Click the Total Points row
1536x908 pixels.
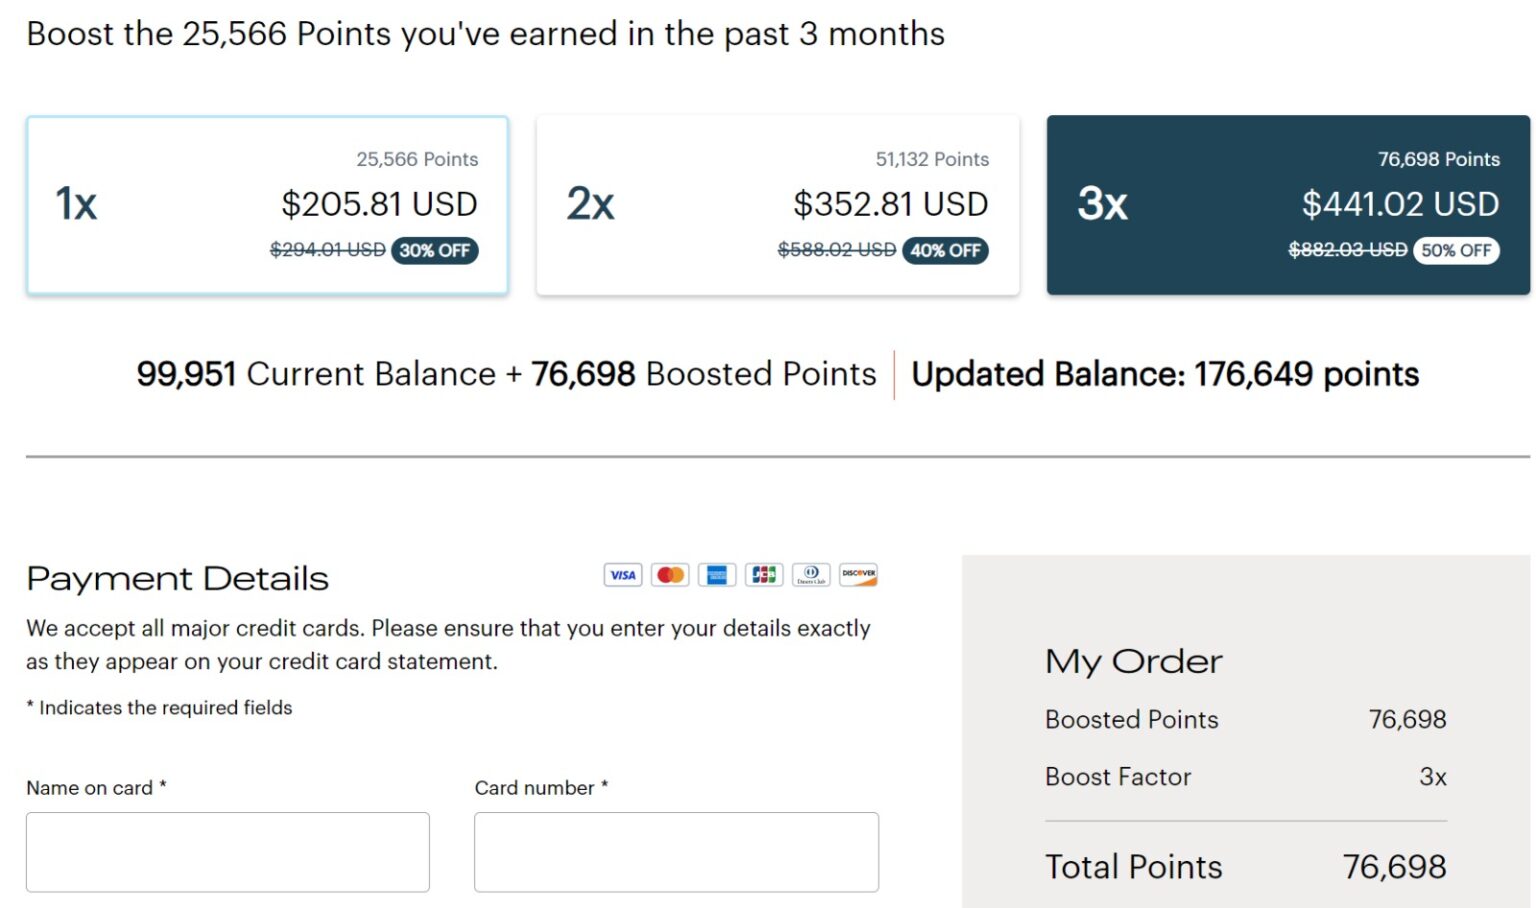click(1245, 867)
